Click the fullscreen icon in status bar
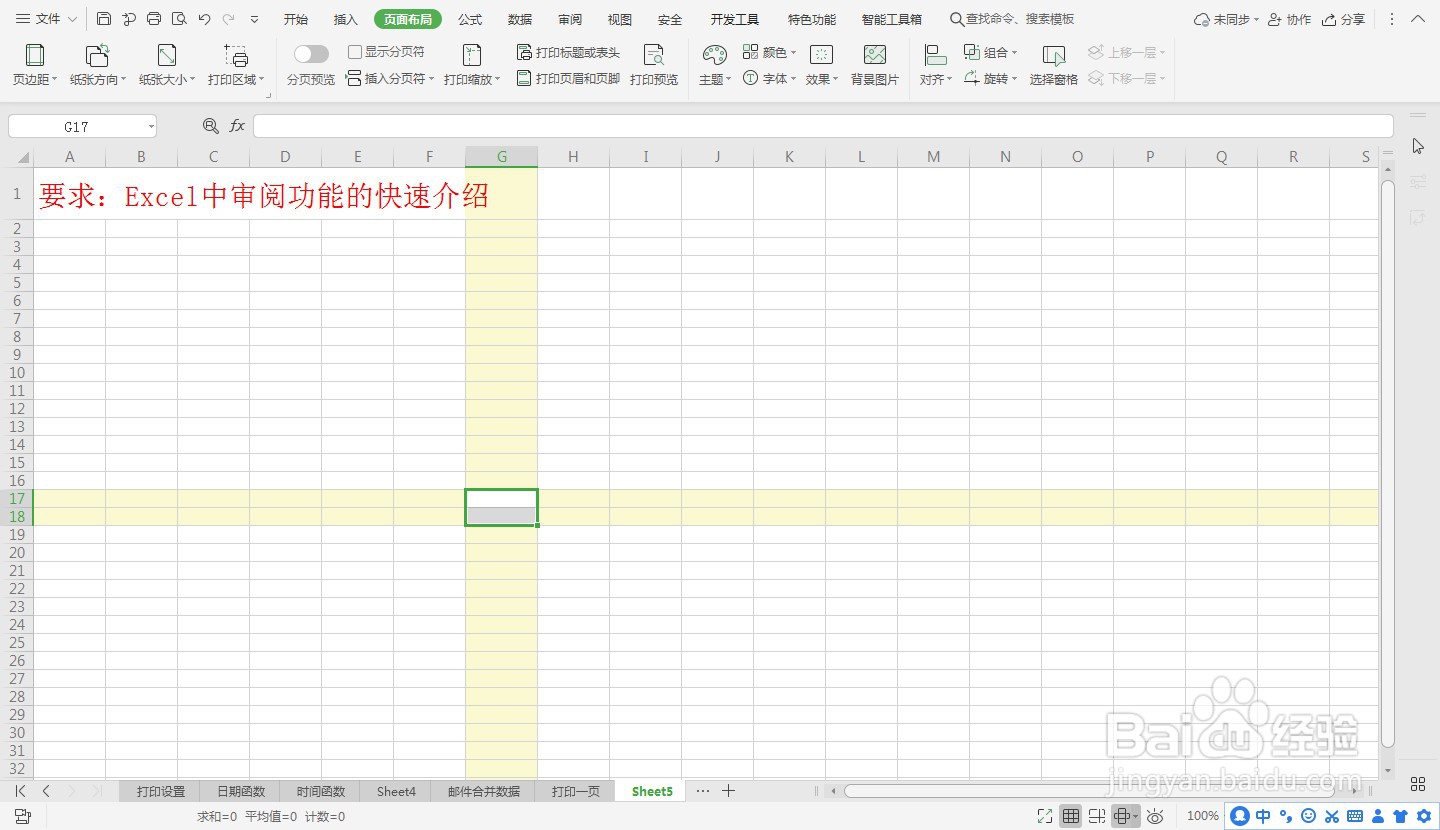This screenshot has width=1440, height=830. (x=1045, y=816)
